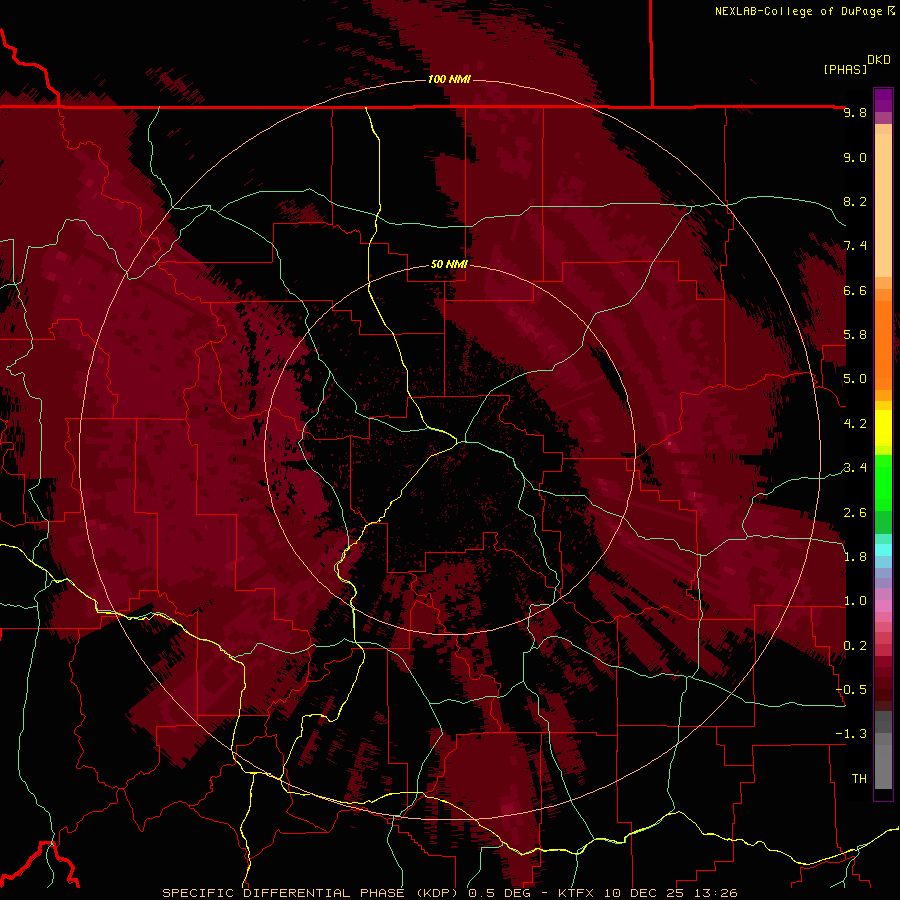This screenshot has width=900, height=900.
Task: Select the 1.8 legend value
Action: pos(855,557)
